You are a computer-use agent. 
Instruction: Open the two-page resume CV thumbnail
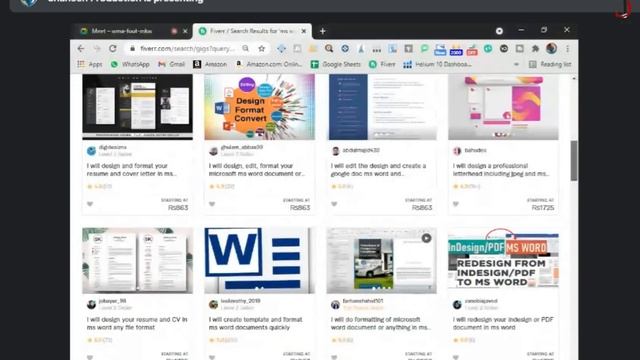click(x=138, y=260)
